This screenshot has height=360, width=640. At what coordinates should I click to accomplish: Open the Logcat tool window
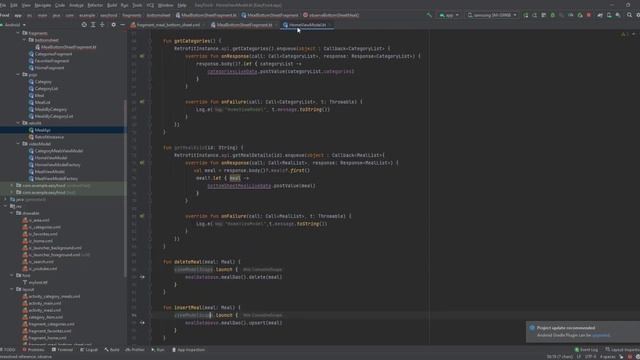click(89, 350)
